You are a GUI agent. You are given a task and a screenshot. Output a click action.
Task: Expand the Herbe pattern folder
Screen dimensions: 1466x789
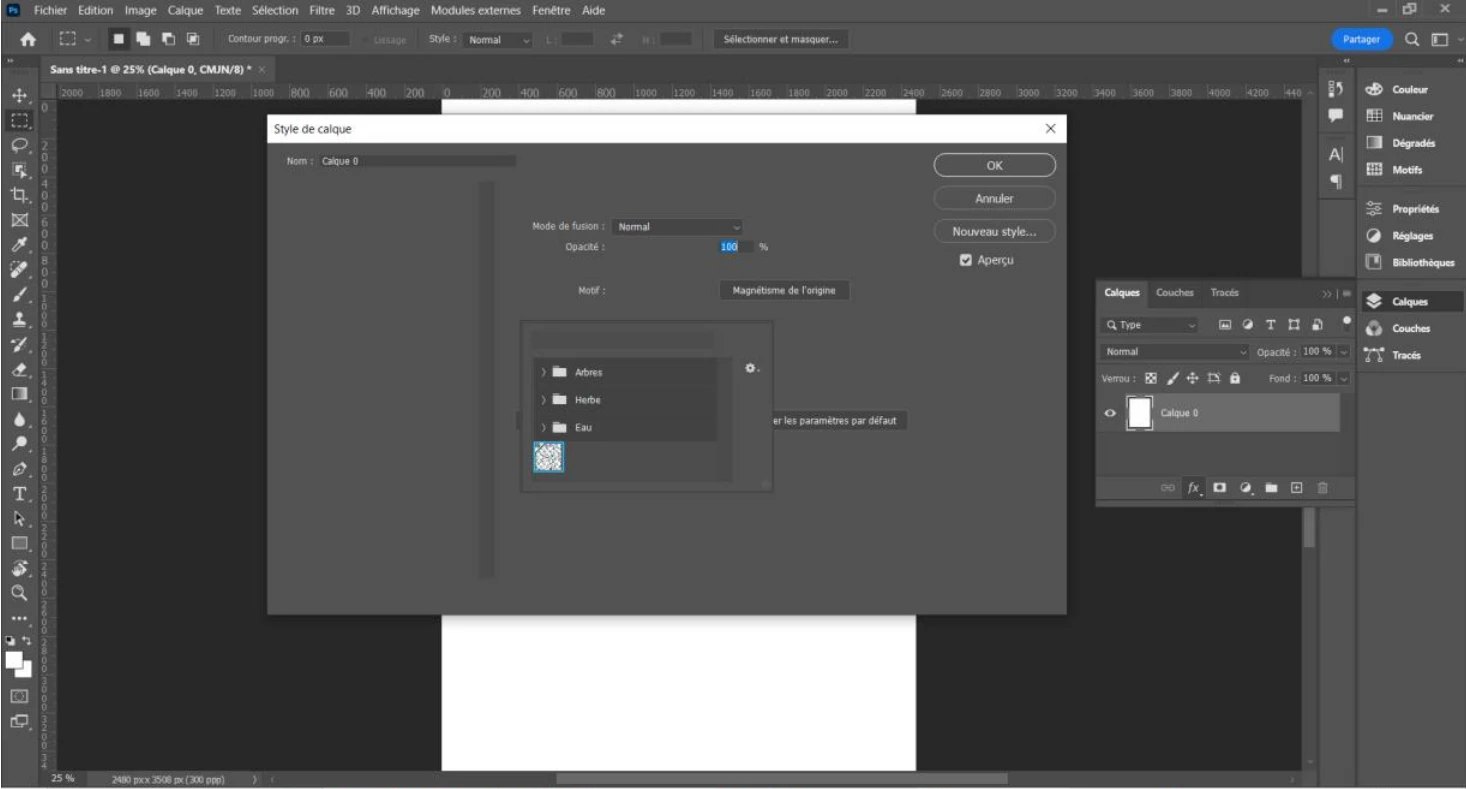[x=544, y=400]
